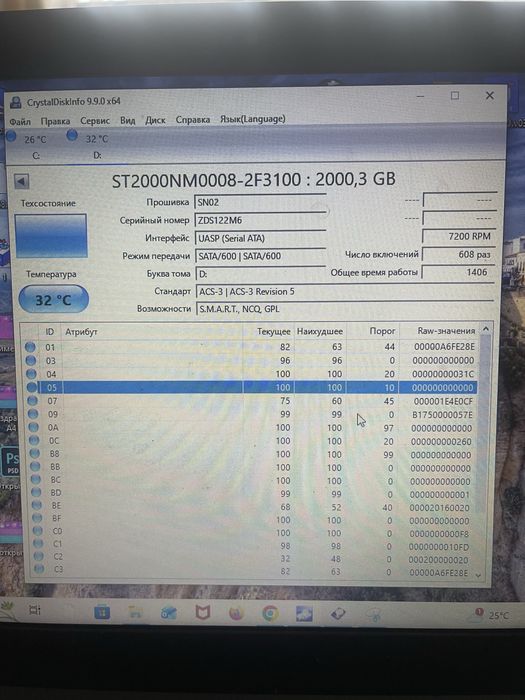Open the Вид menu
The image size is (525, 700).
tap(128, 121)
